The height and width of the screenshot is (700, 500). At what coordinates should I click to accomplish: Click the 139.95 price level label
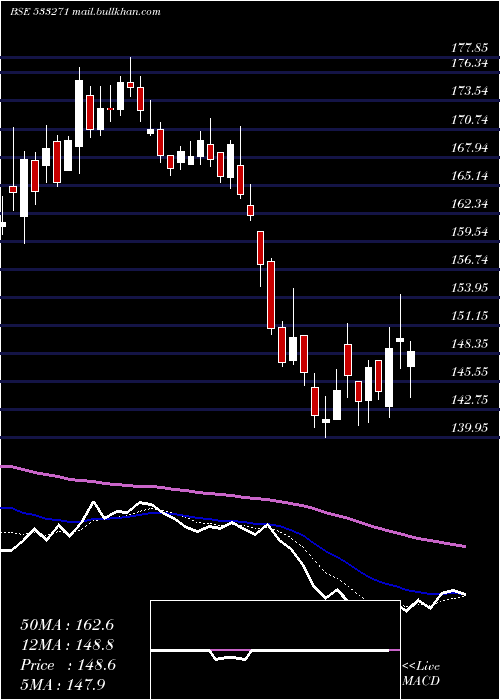[470, 428]
